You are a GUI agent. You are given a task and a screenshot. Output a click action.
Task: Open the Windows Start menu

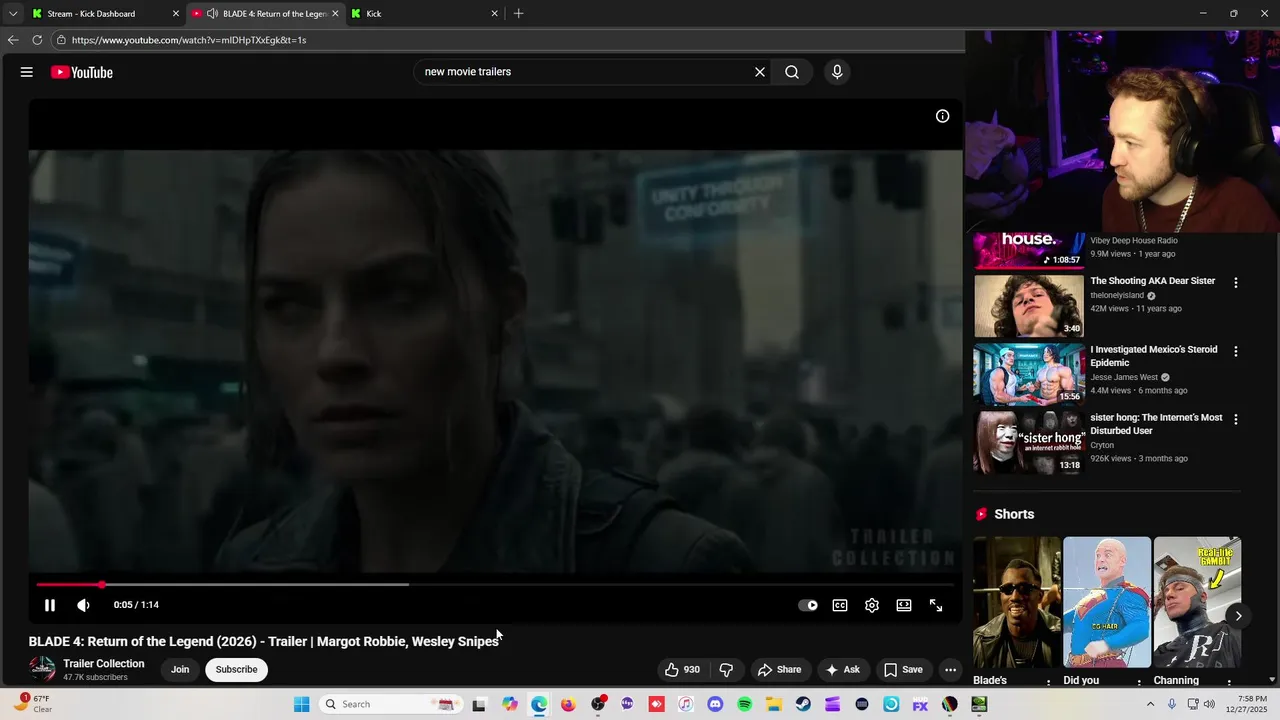click(302, 704)
